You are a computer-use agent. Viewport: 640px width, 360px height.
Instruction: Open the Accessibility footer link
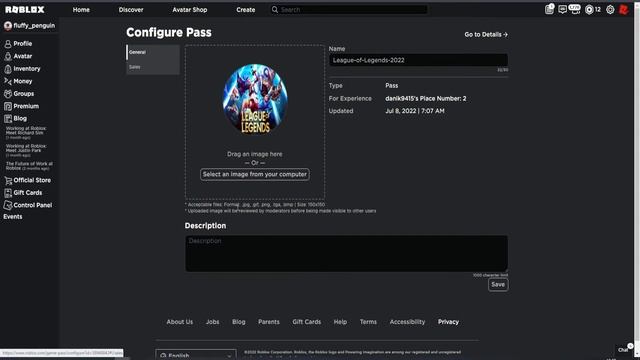pos(407,322)
